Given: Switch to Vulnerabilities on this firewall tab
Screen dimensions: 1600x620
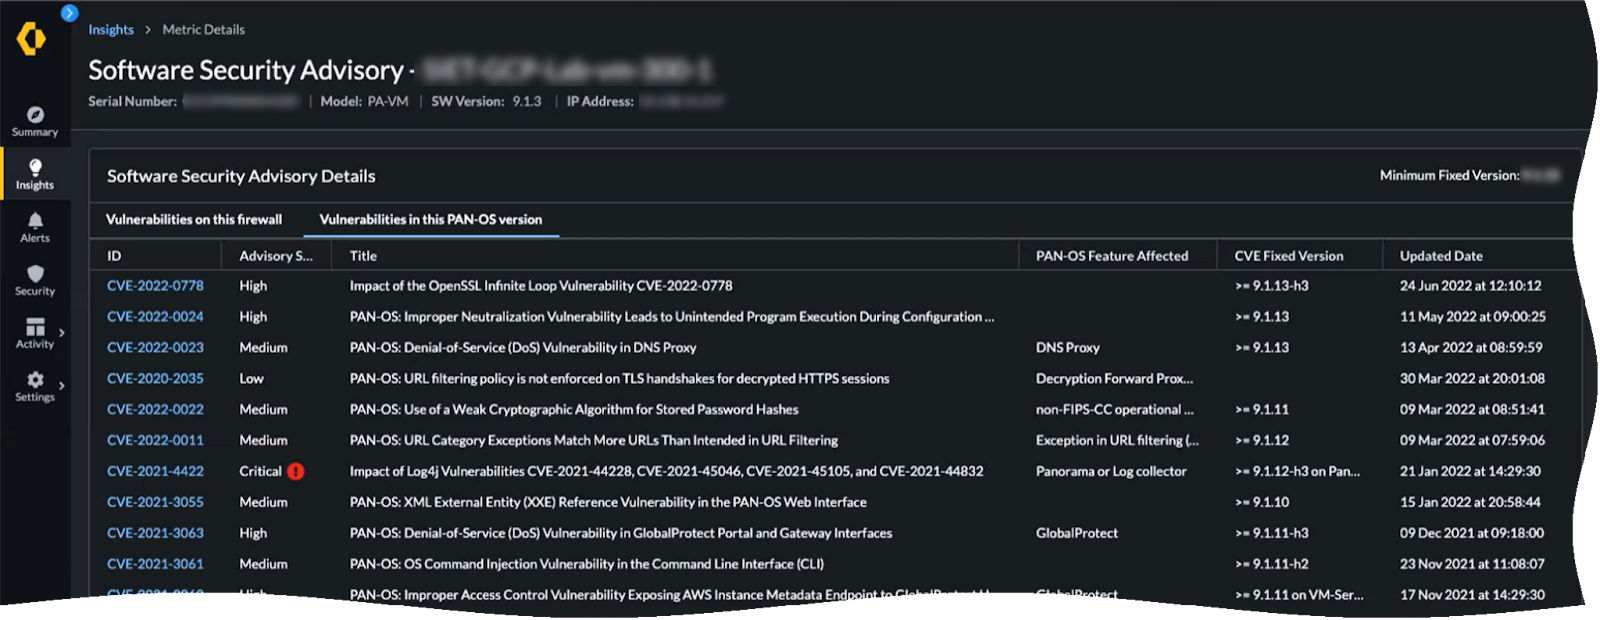Looking at the screenshot, I should 194,220.
